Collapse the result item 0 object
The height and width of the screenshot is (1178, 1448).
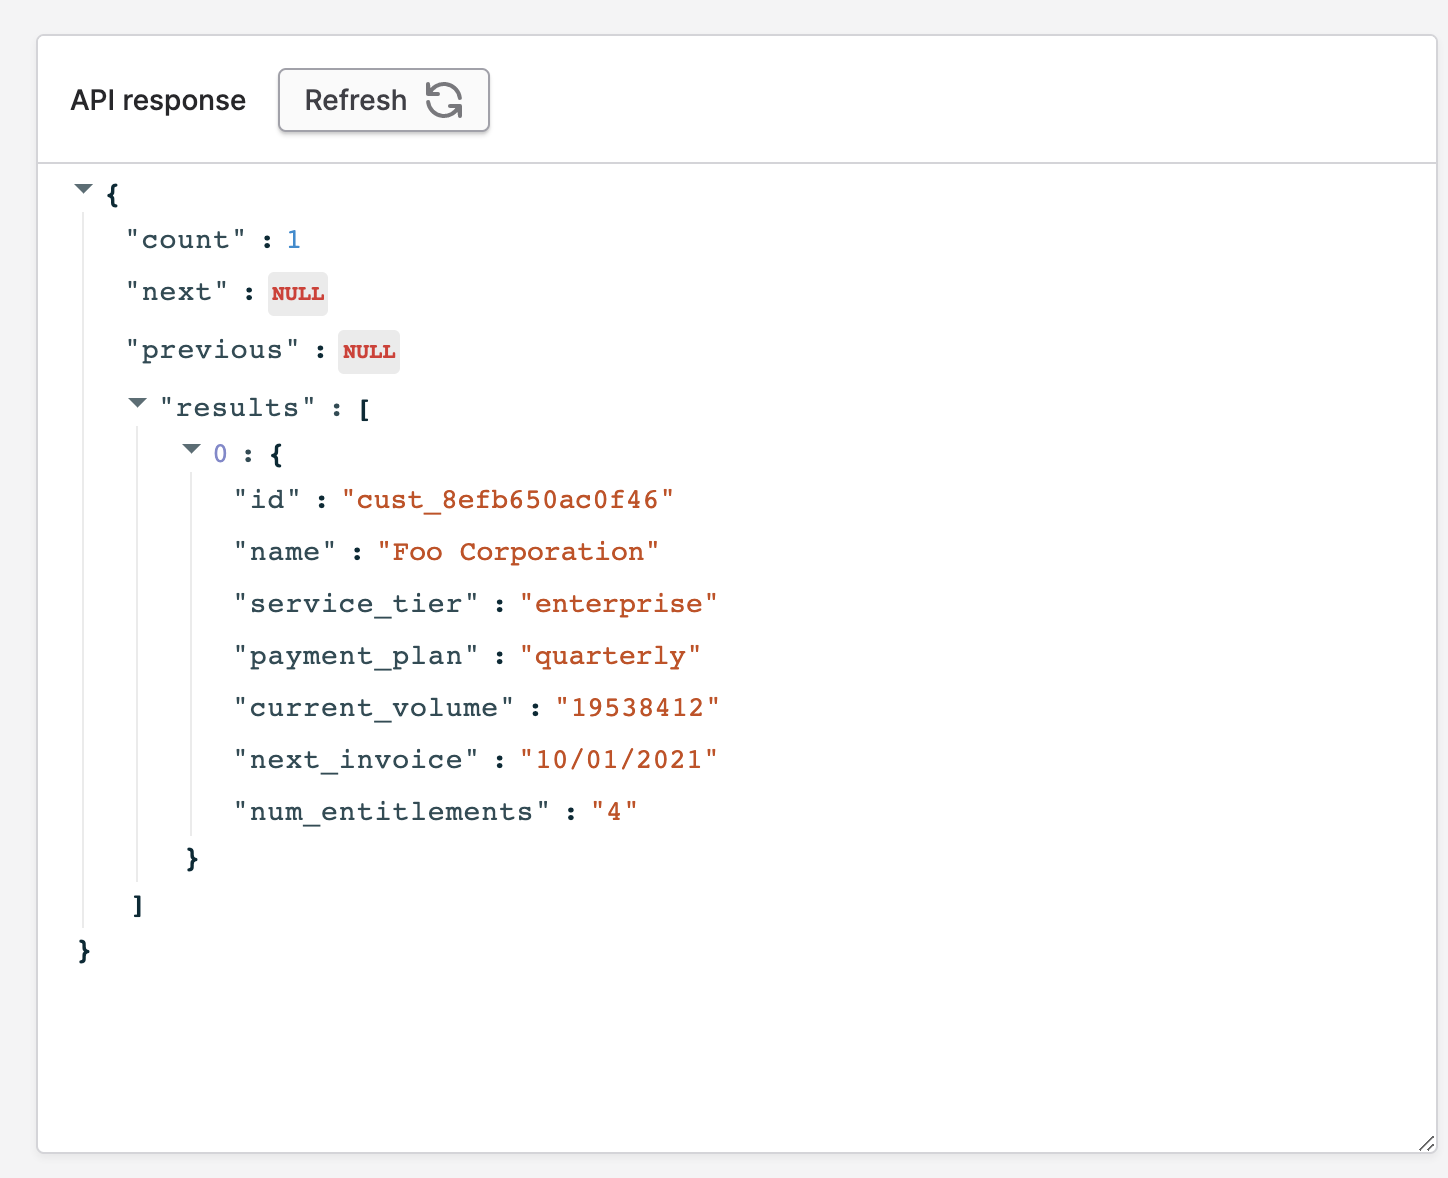(192, 449)
